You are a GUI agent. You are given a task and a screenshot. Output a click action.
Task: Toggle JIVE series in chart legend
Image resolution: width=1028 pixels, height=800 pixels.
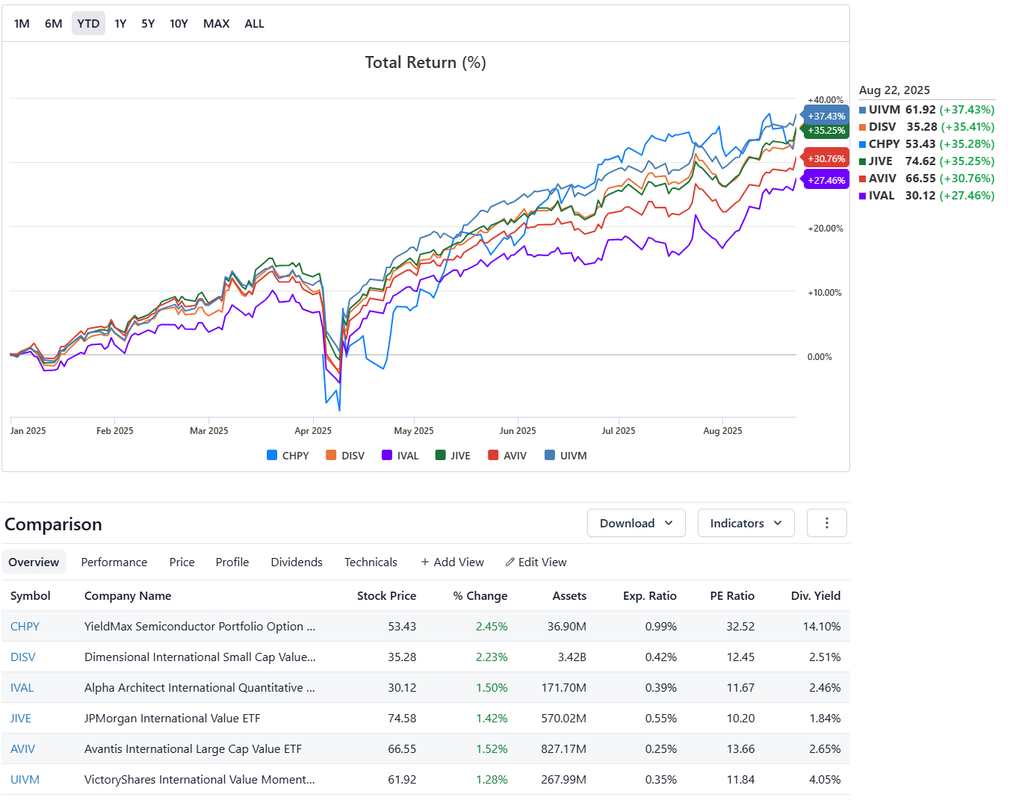click(453, 455)
